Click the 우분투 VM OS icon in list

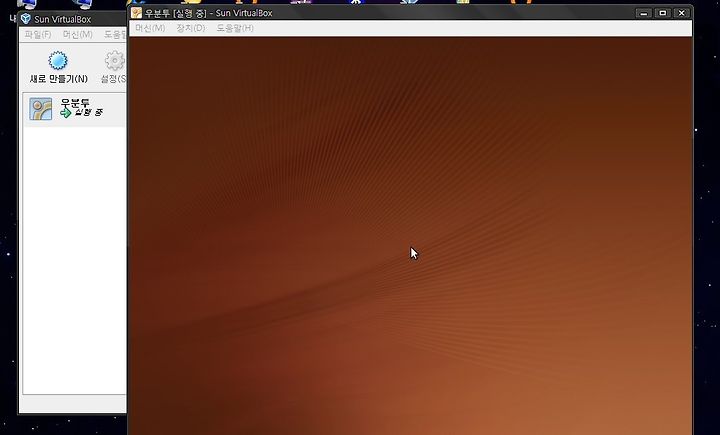40,109
